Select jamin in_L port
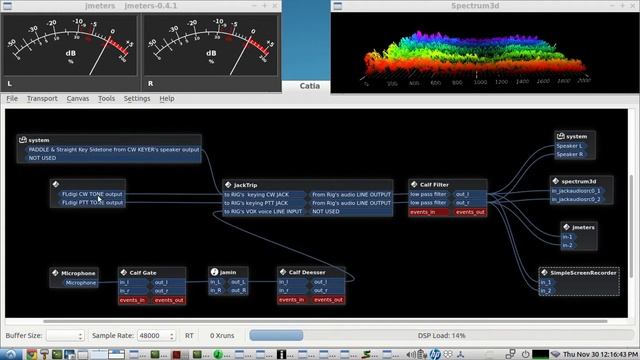Screen dimensions: 640x360 [217, 282]
